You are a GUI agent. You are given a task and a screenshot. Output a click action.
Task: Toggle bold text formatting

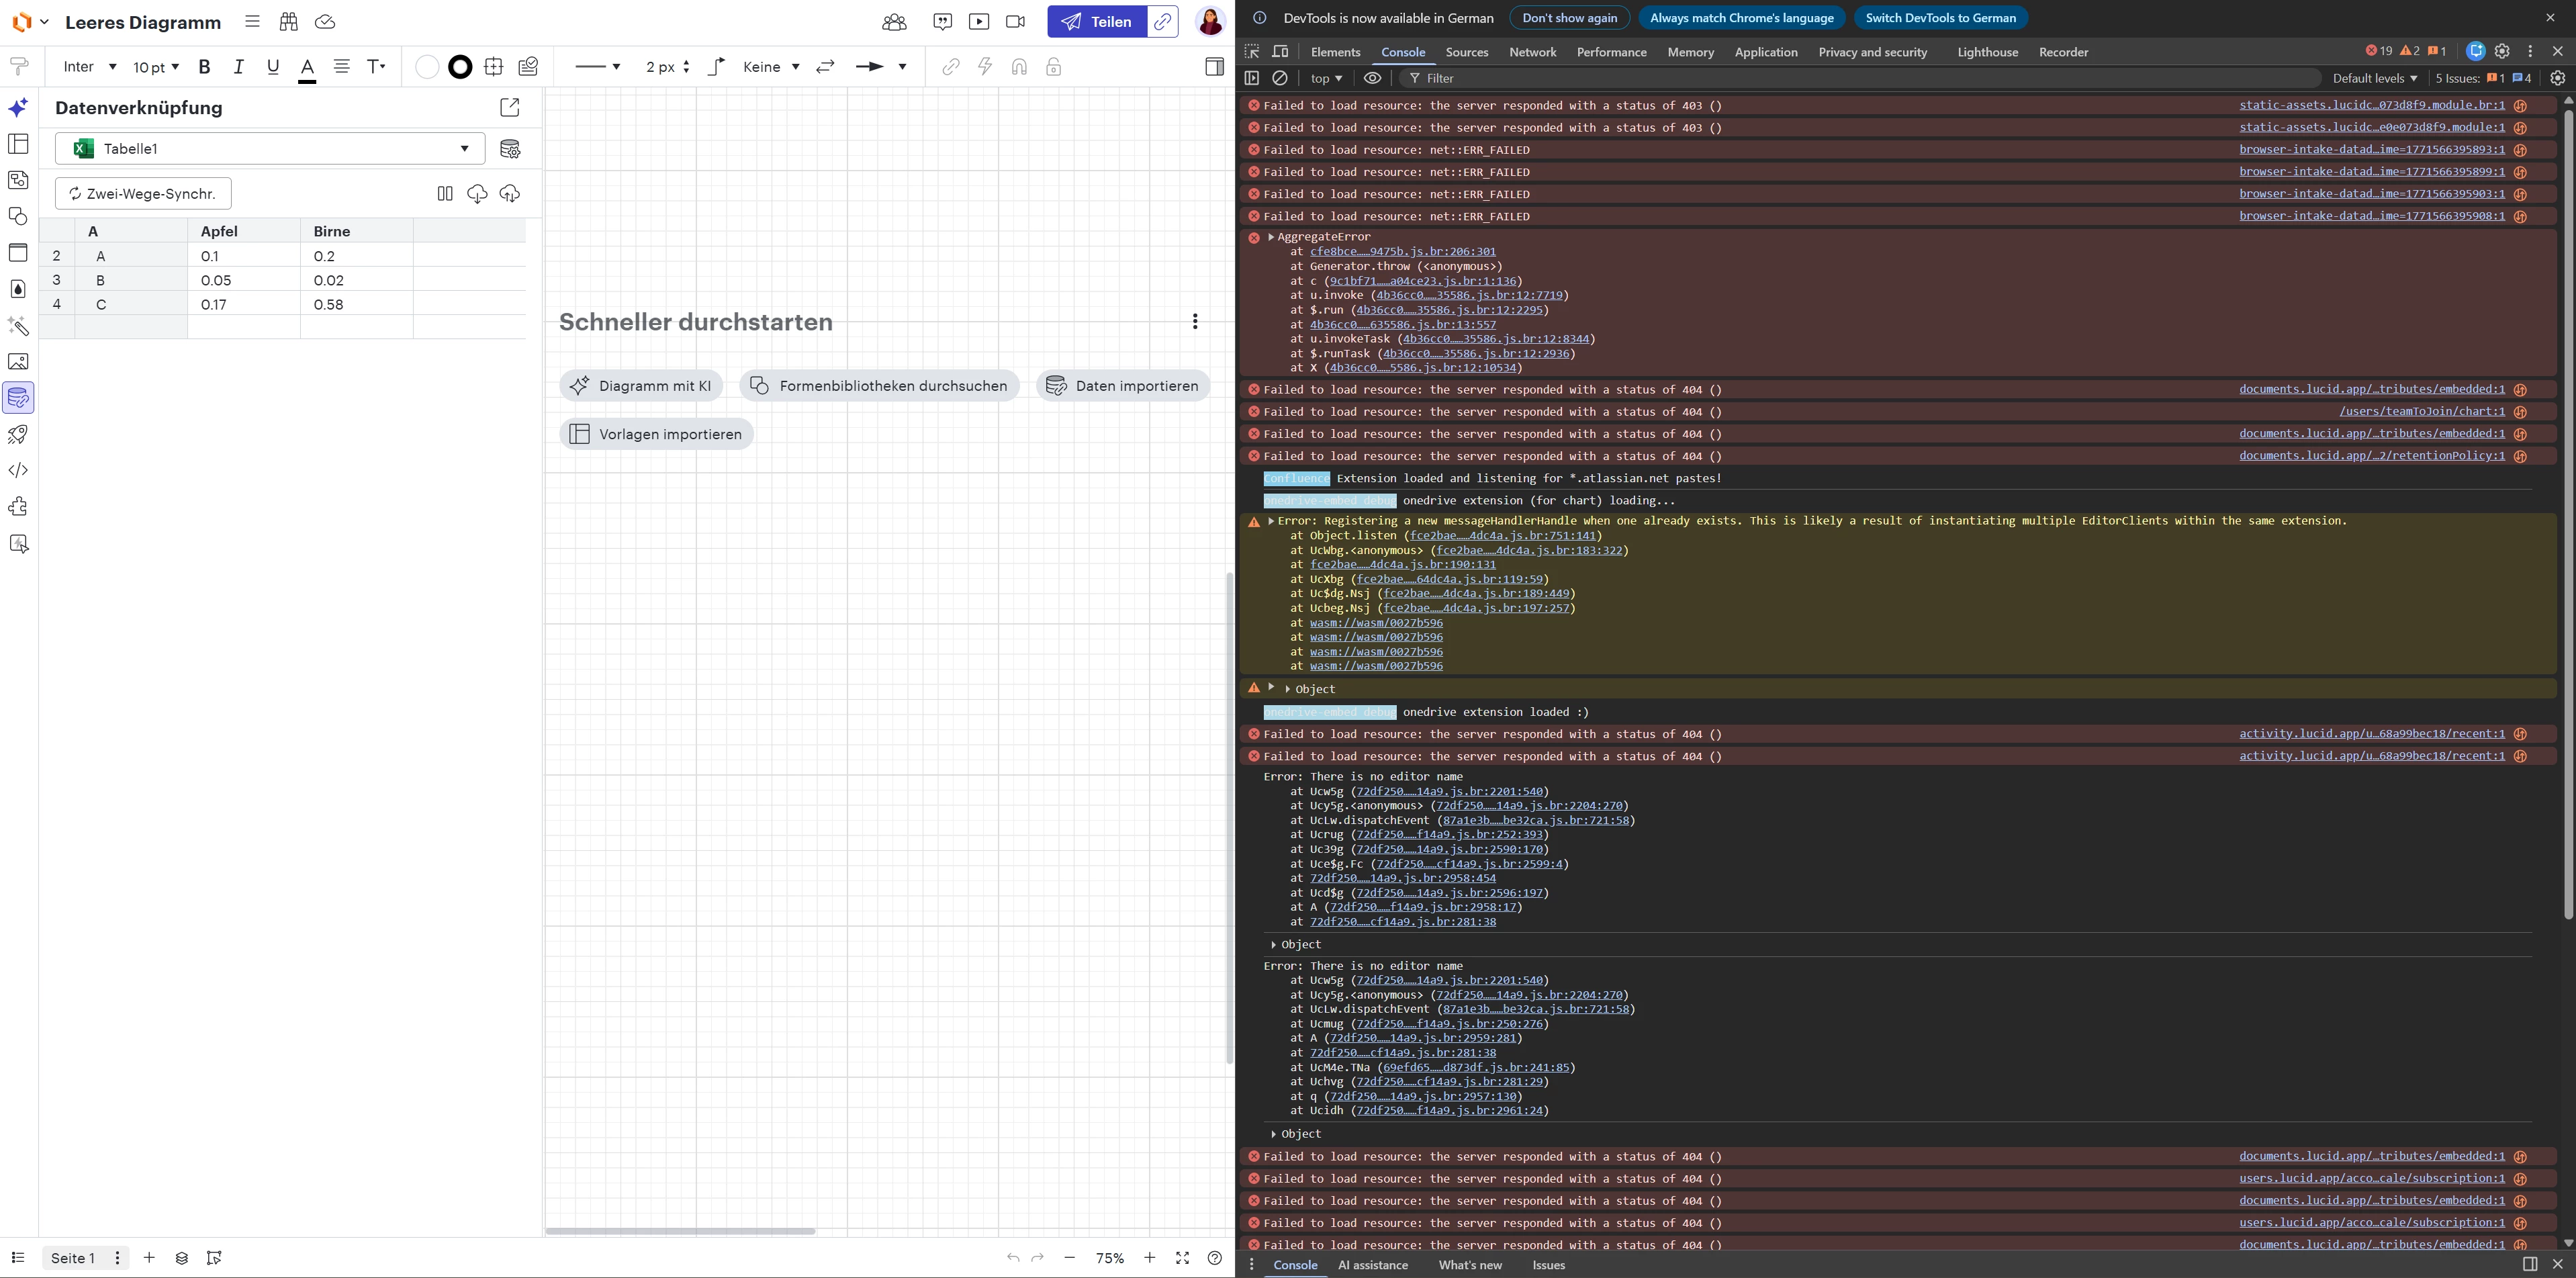pos(204,67)
